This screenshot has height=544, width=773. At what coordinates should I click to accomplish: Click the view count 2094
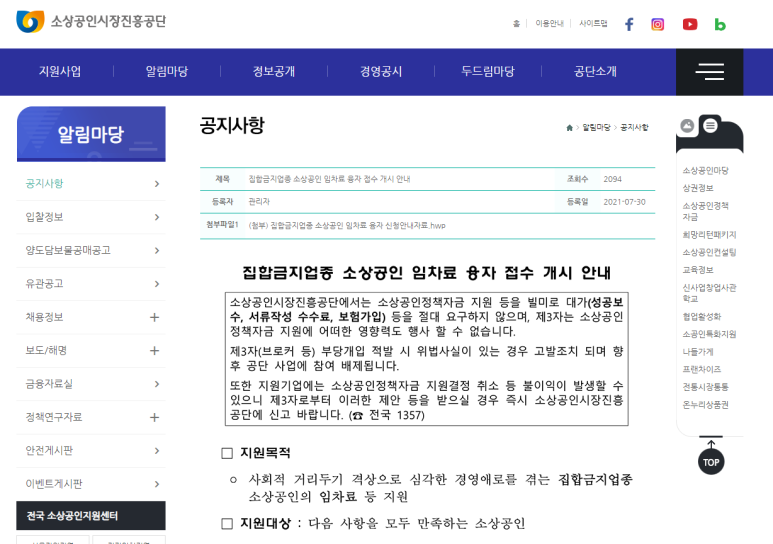point(612,180)
